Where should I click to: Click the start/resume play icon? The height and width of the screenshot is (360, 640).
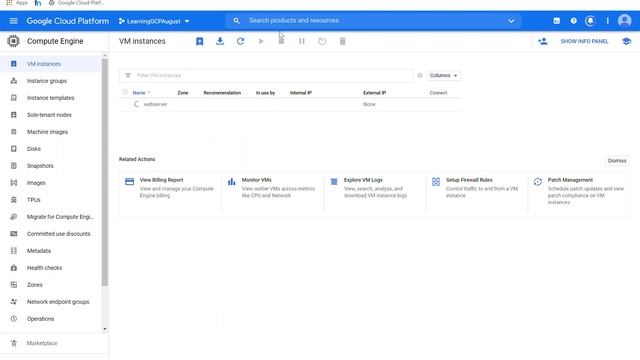(x=261, y=41)
